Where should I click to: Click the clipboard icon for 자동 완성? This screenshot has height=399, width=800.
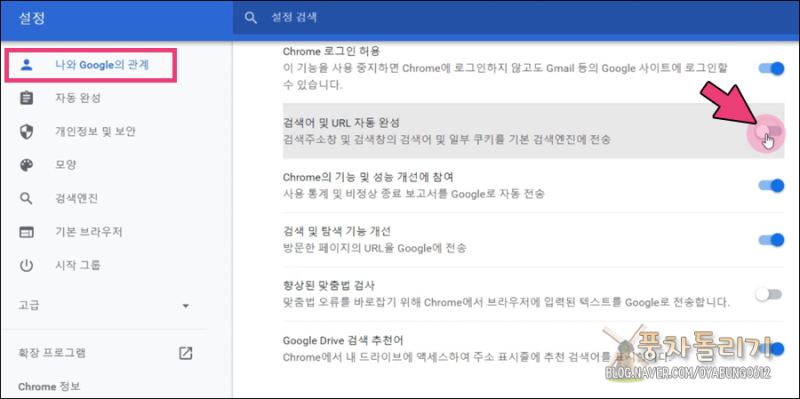(26, 98)
